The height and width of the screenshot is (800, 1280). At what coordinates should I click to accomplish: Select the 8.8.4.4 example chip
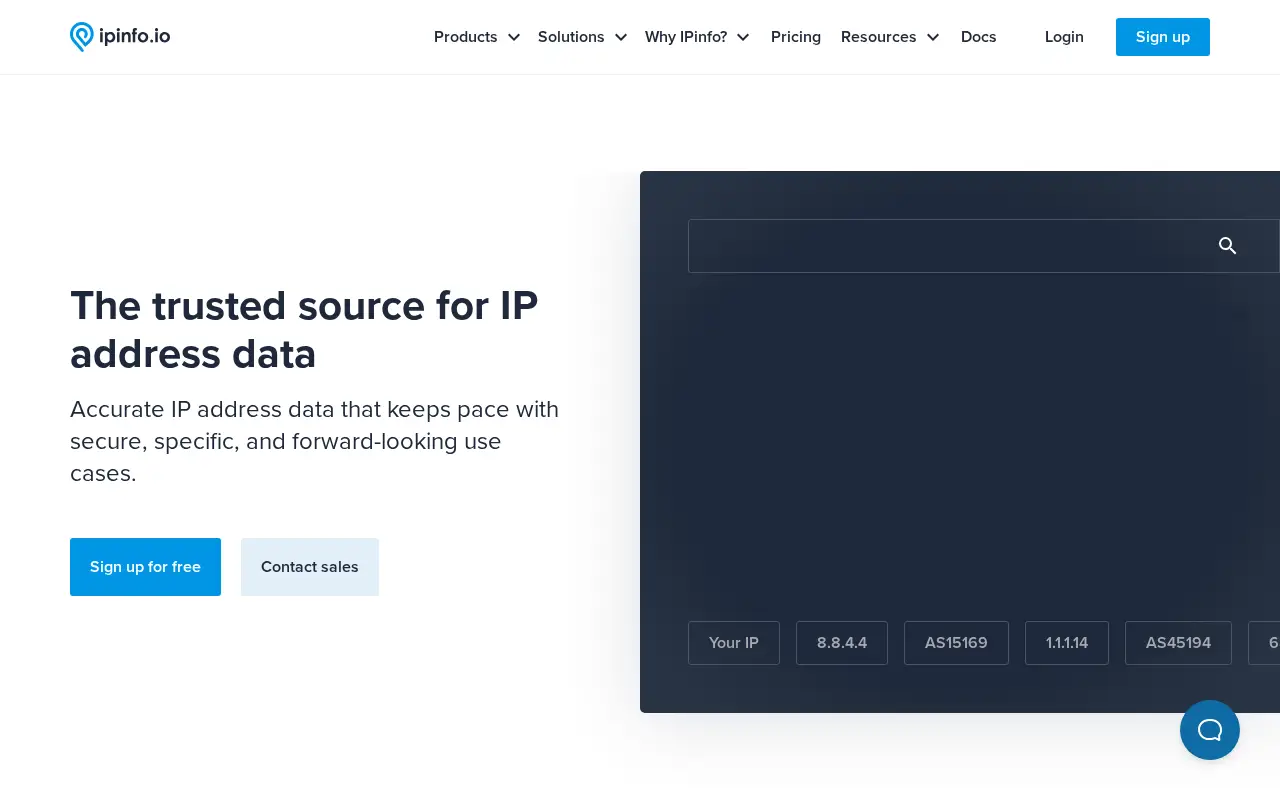tap(842, 643)
